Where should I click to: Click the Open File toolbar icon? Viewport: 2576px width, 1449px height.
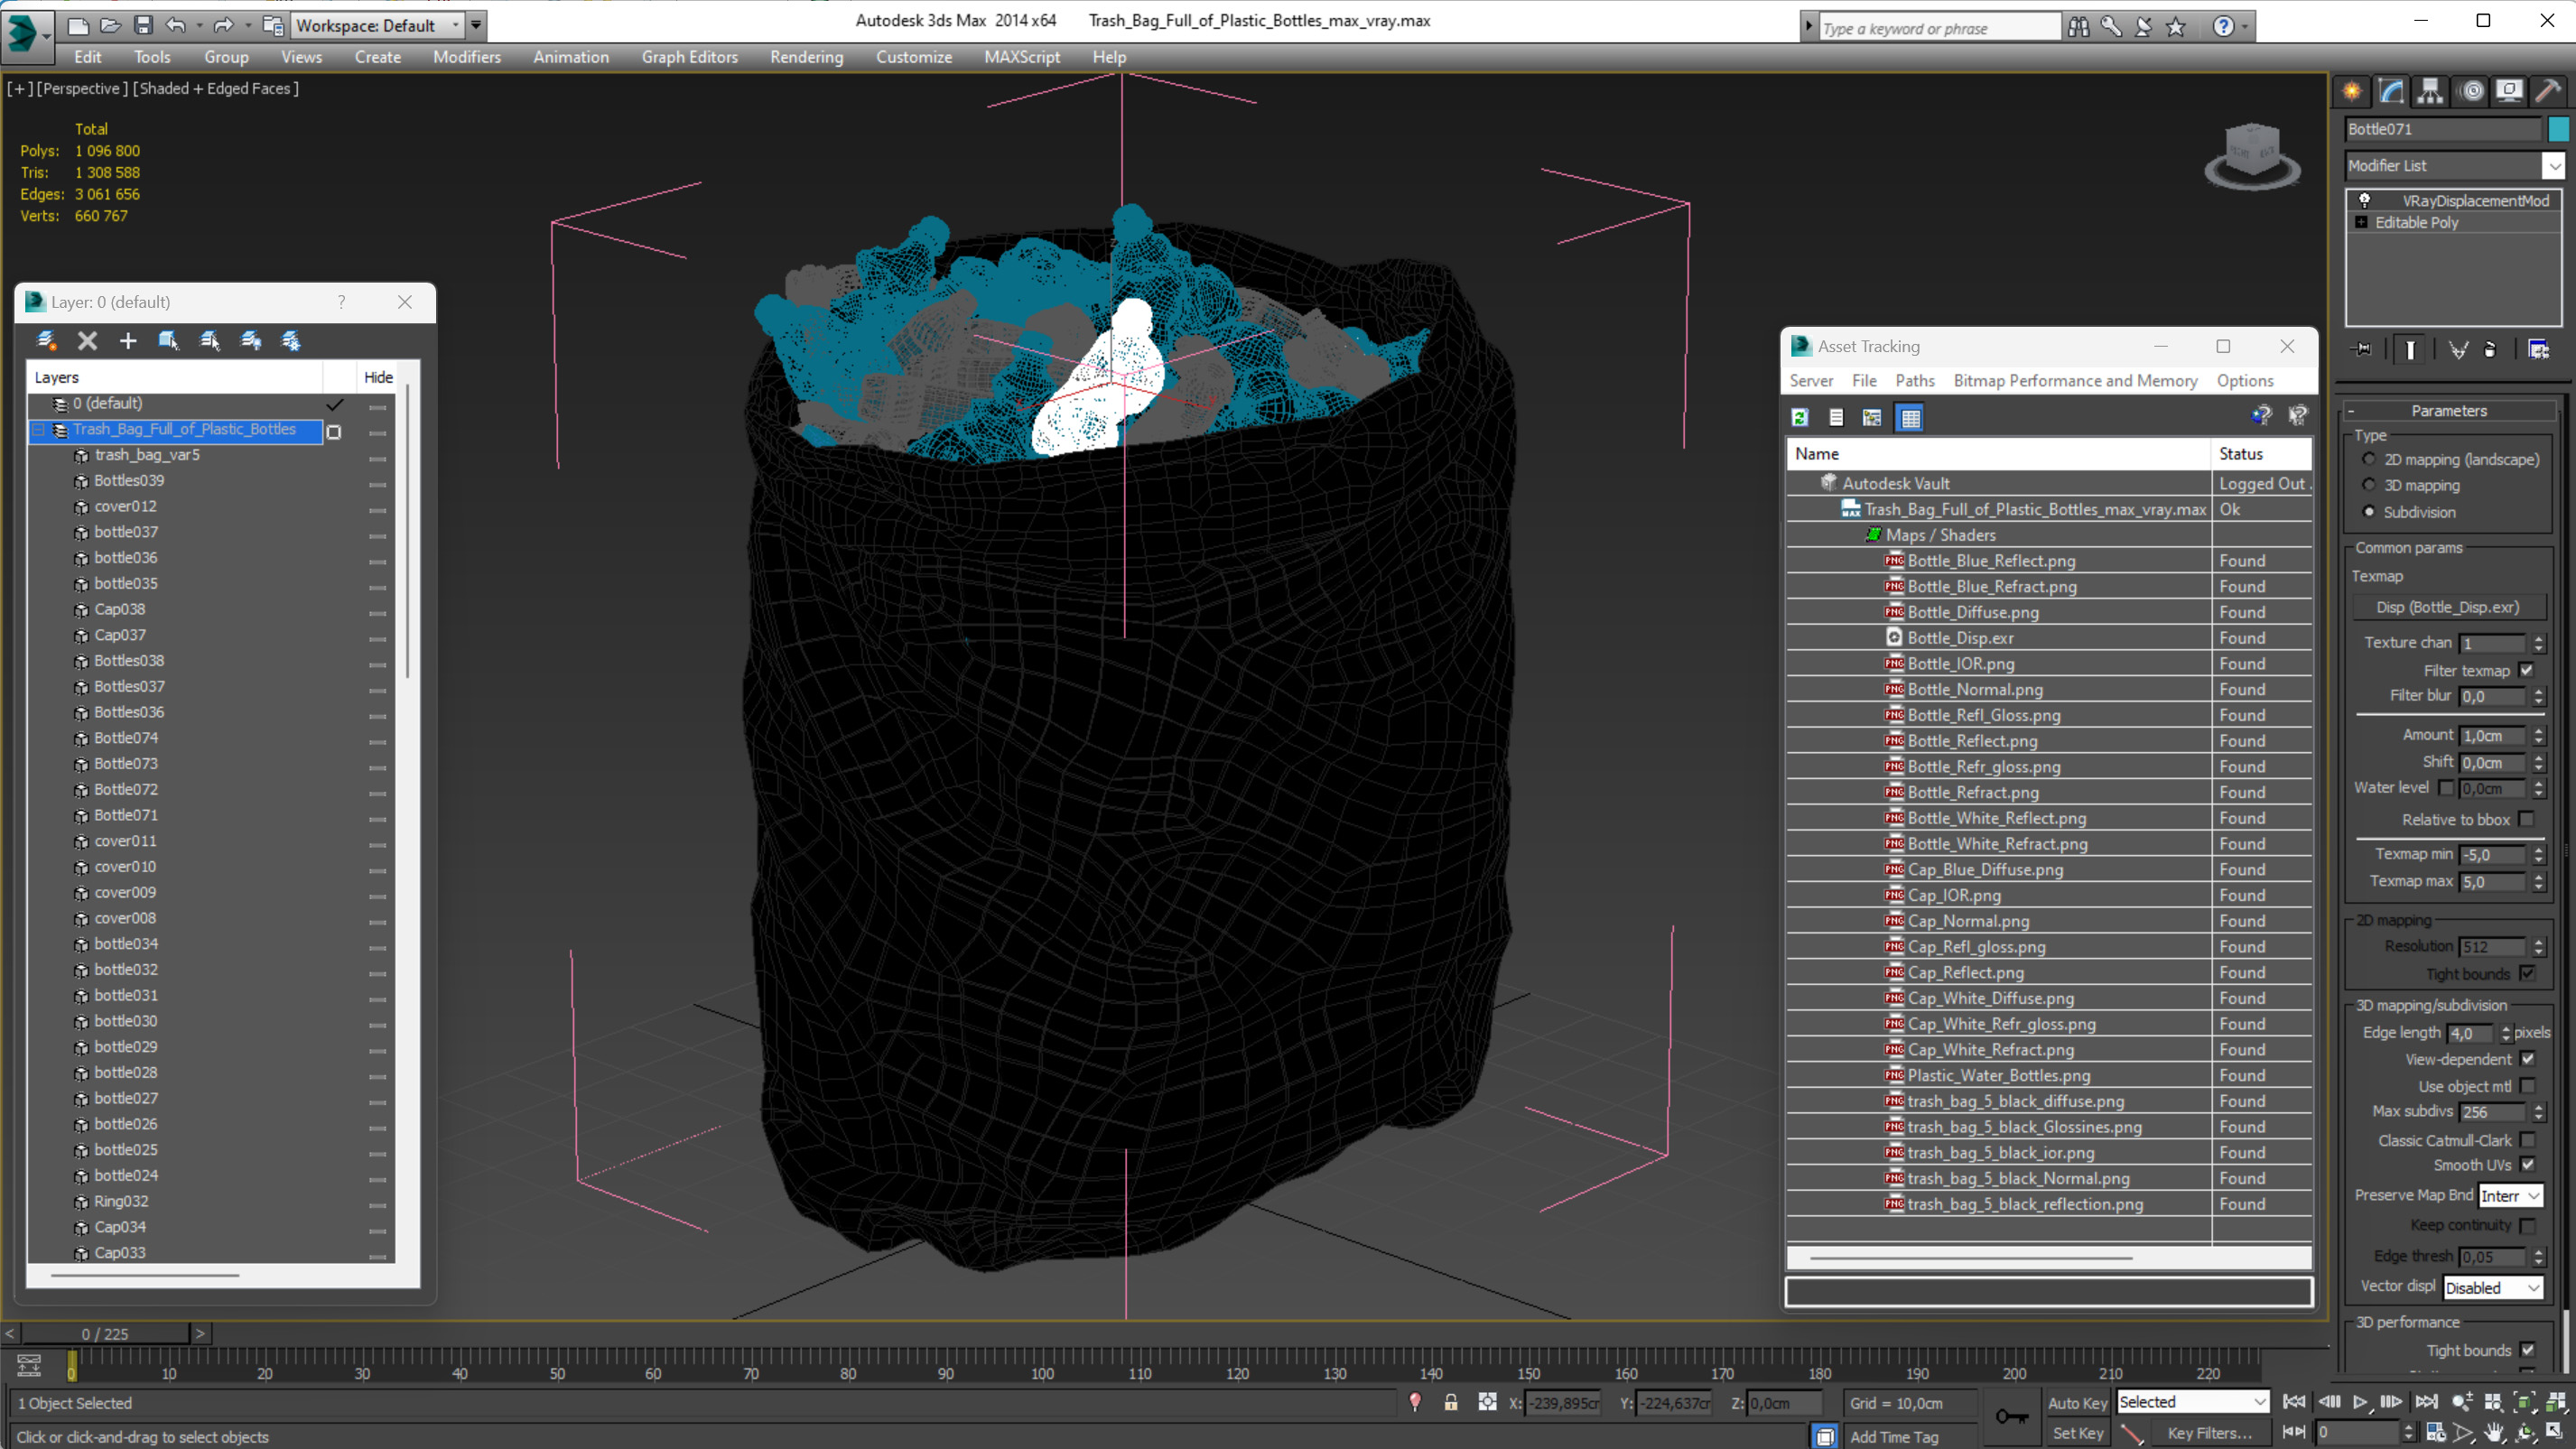click(x=111, y=25)
